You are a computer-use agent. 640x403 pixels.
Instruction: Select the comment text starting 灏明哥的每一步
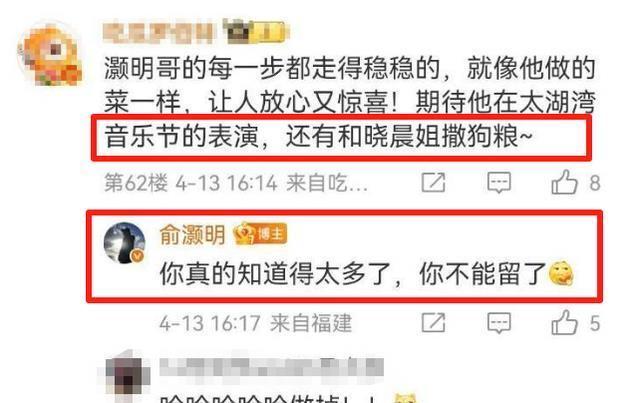point(349,102)
